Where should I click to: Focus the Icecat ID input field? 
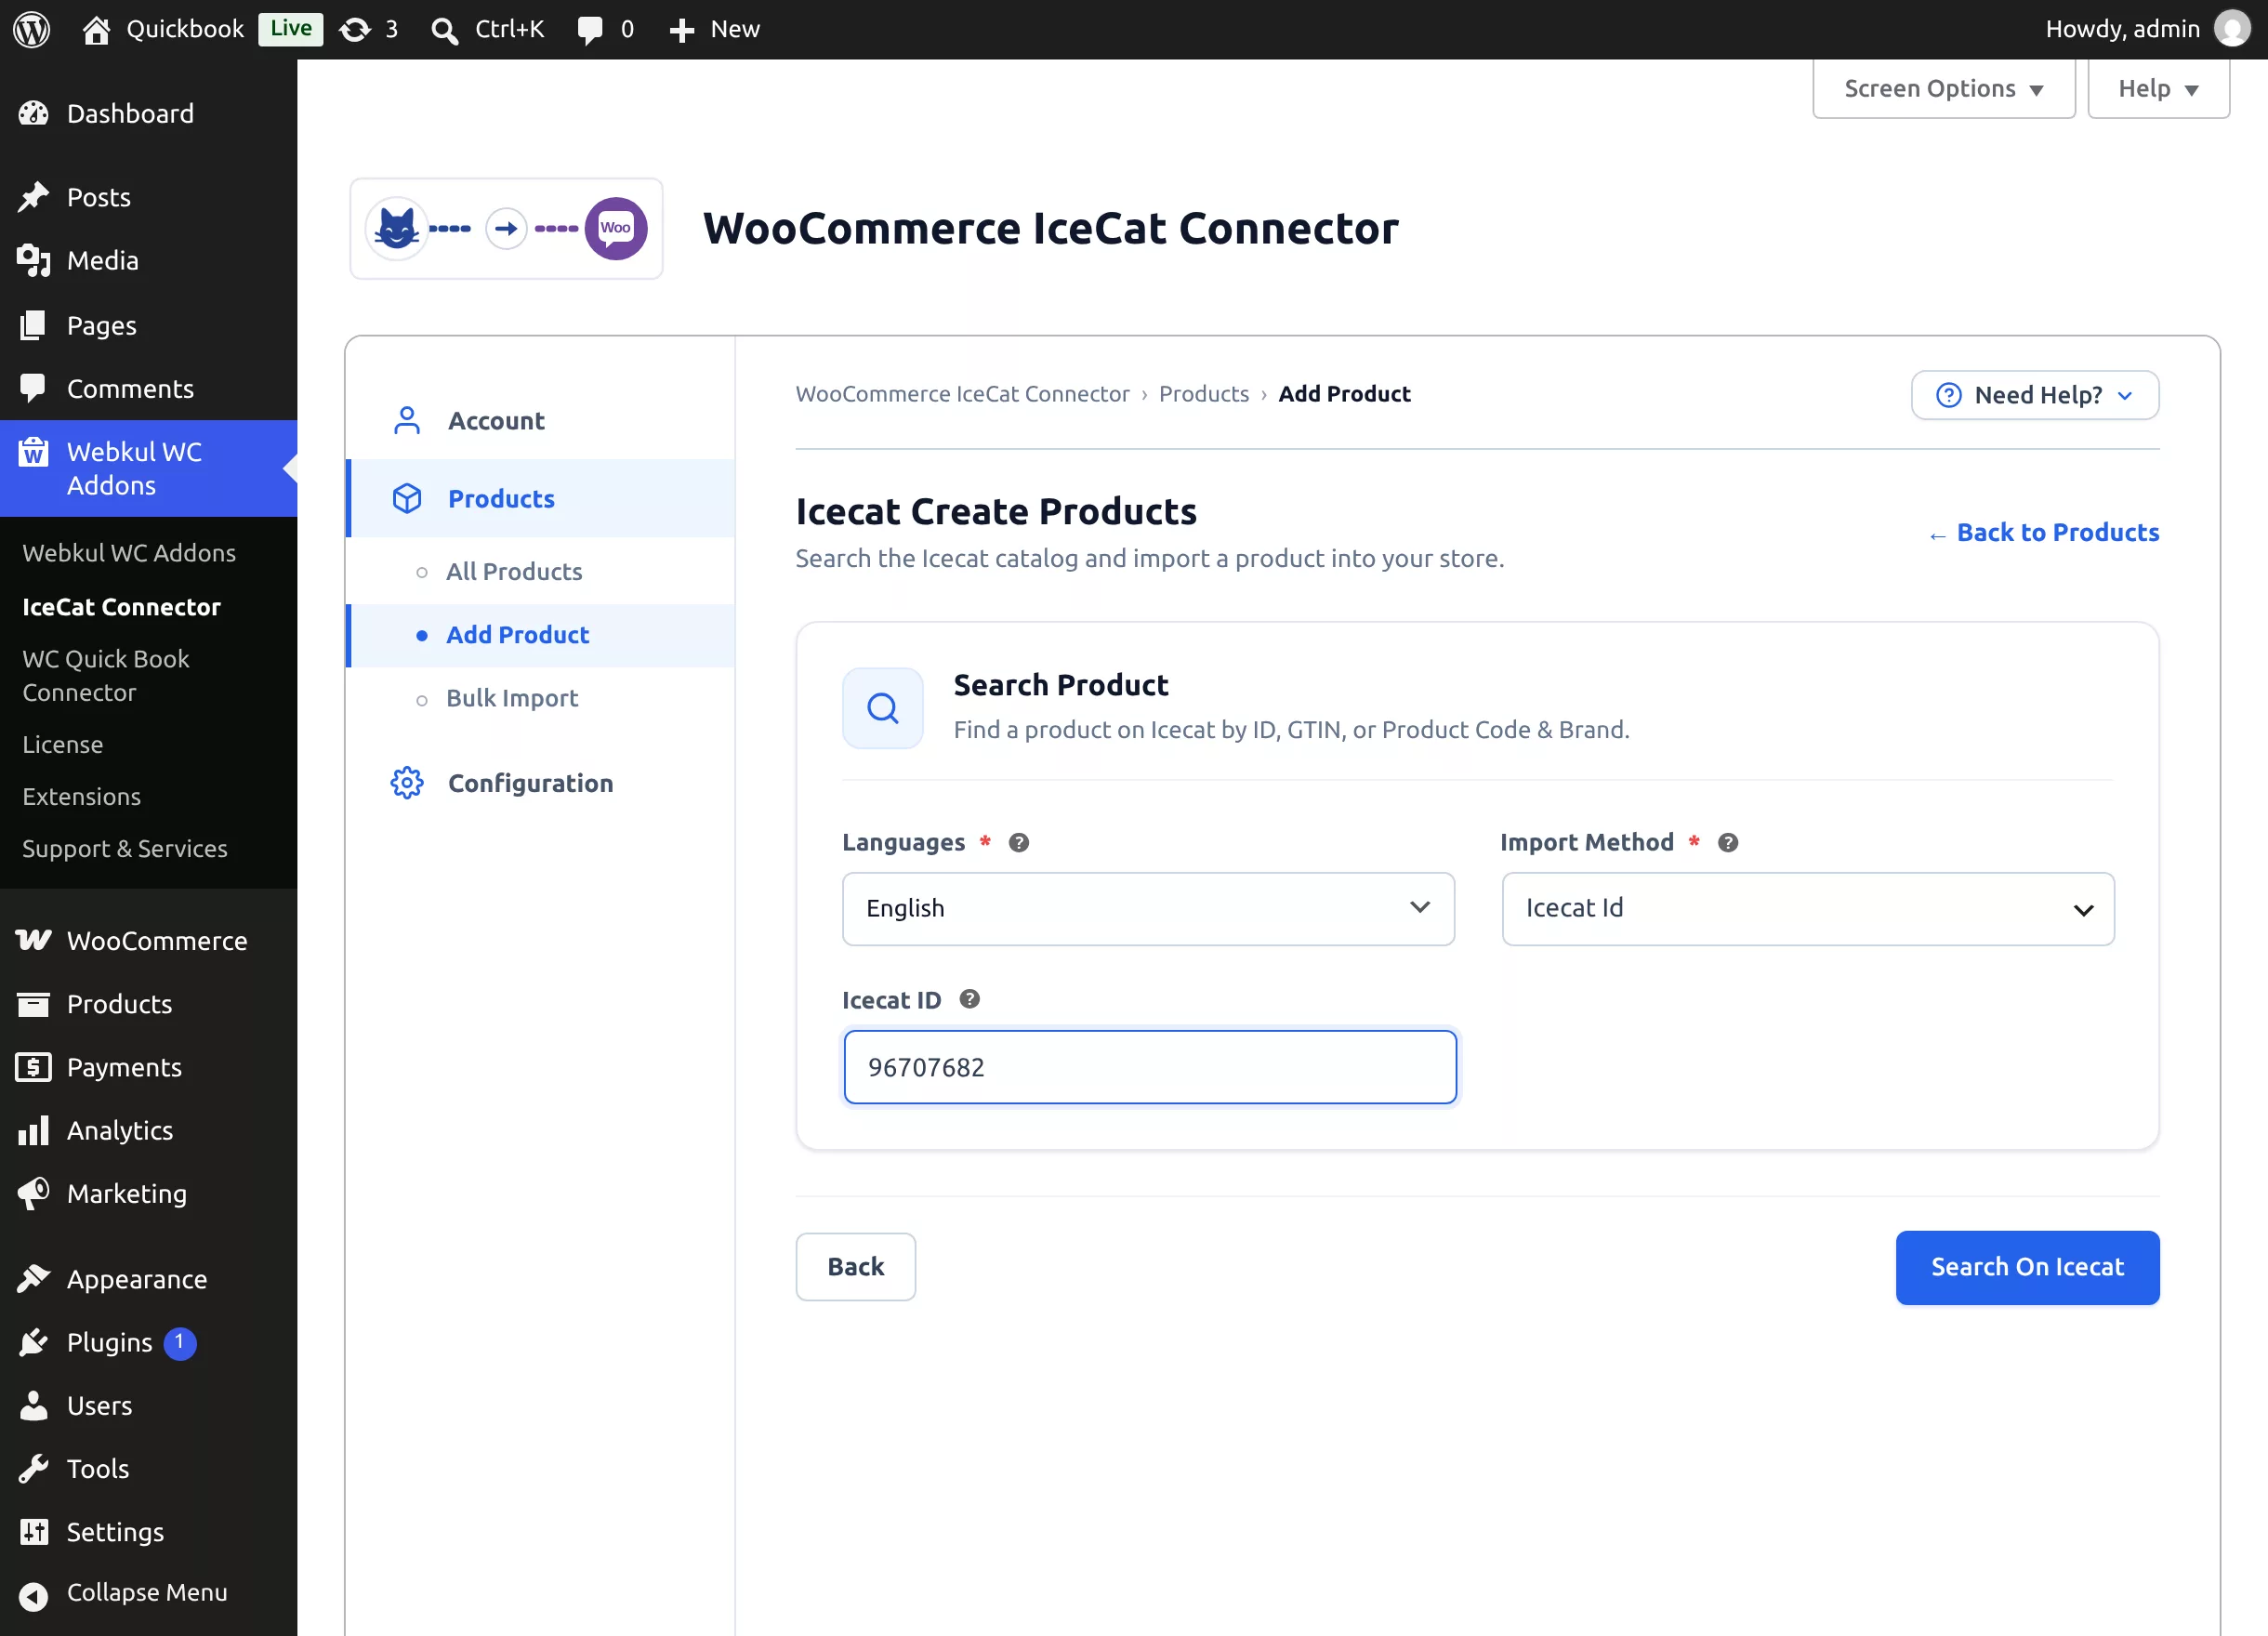pyautogui.click(x=1149, y=1067)
